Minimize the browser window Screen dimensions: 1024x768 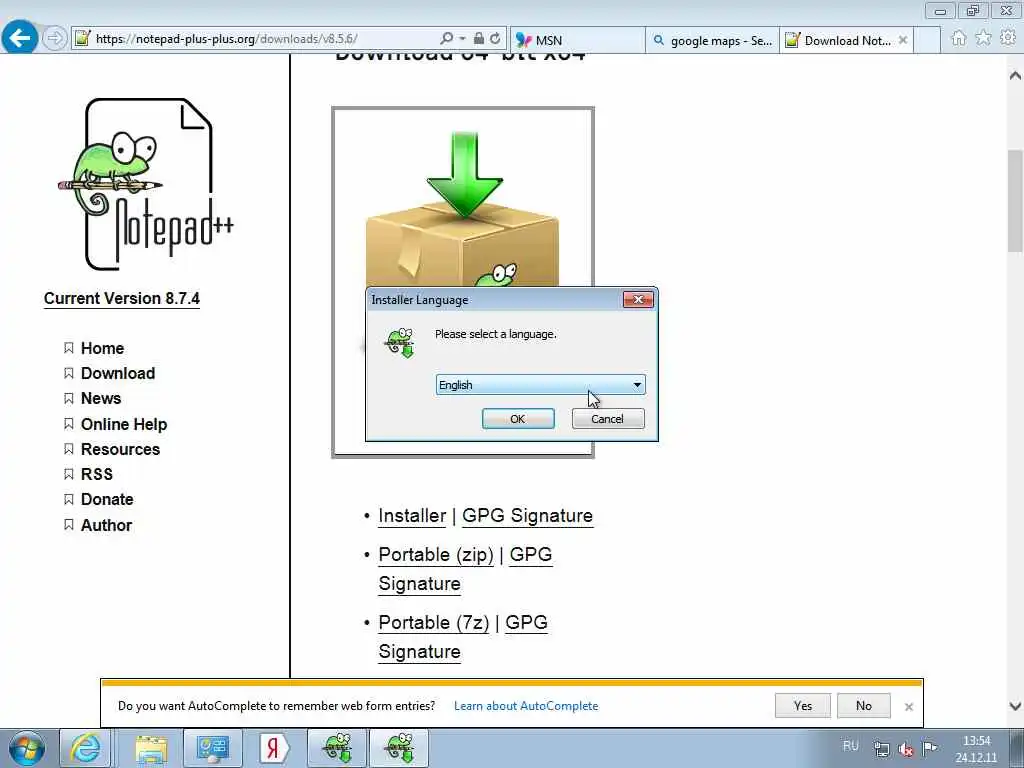[x=940, y=11]
